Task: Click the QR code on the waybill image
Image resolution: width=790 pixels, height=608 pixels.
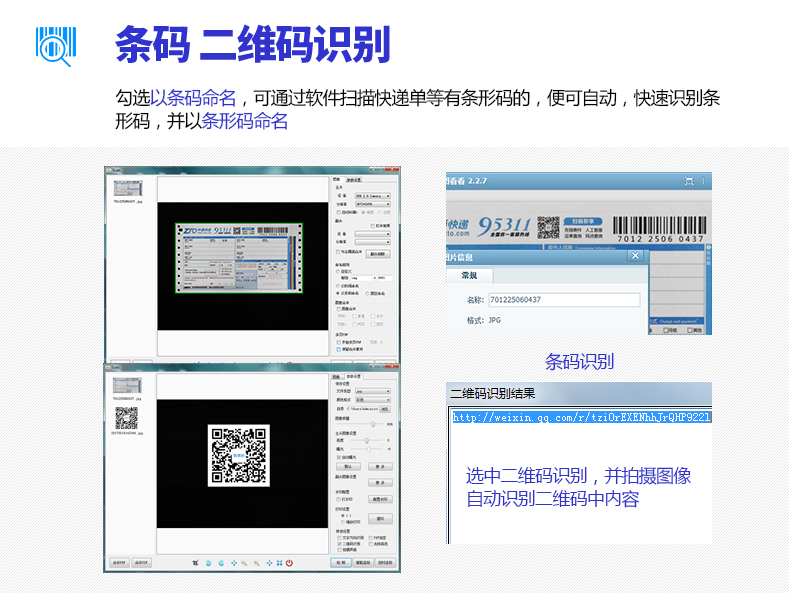Action: coord(548,227)
